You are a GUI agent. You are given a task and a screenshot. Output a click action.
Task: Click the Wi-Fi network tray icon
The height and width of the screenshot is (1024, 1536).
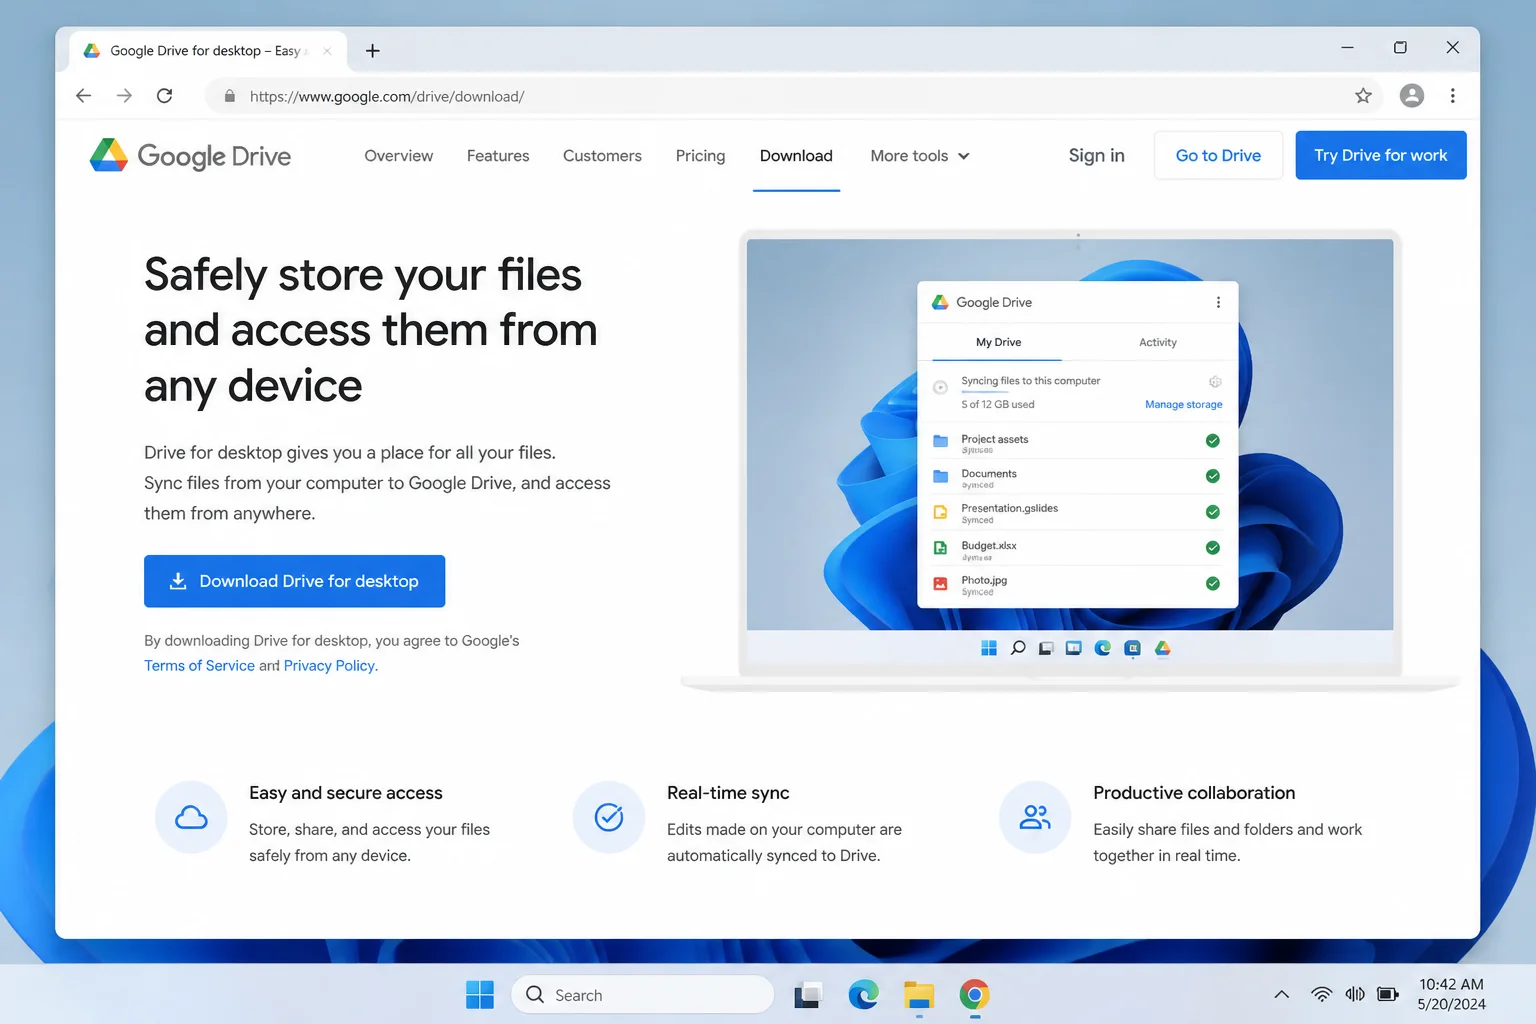(x=1321, y=994)
